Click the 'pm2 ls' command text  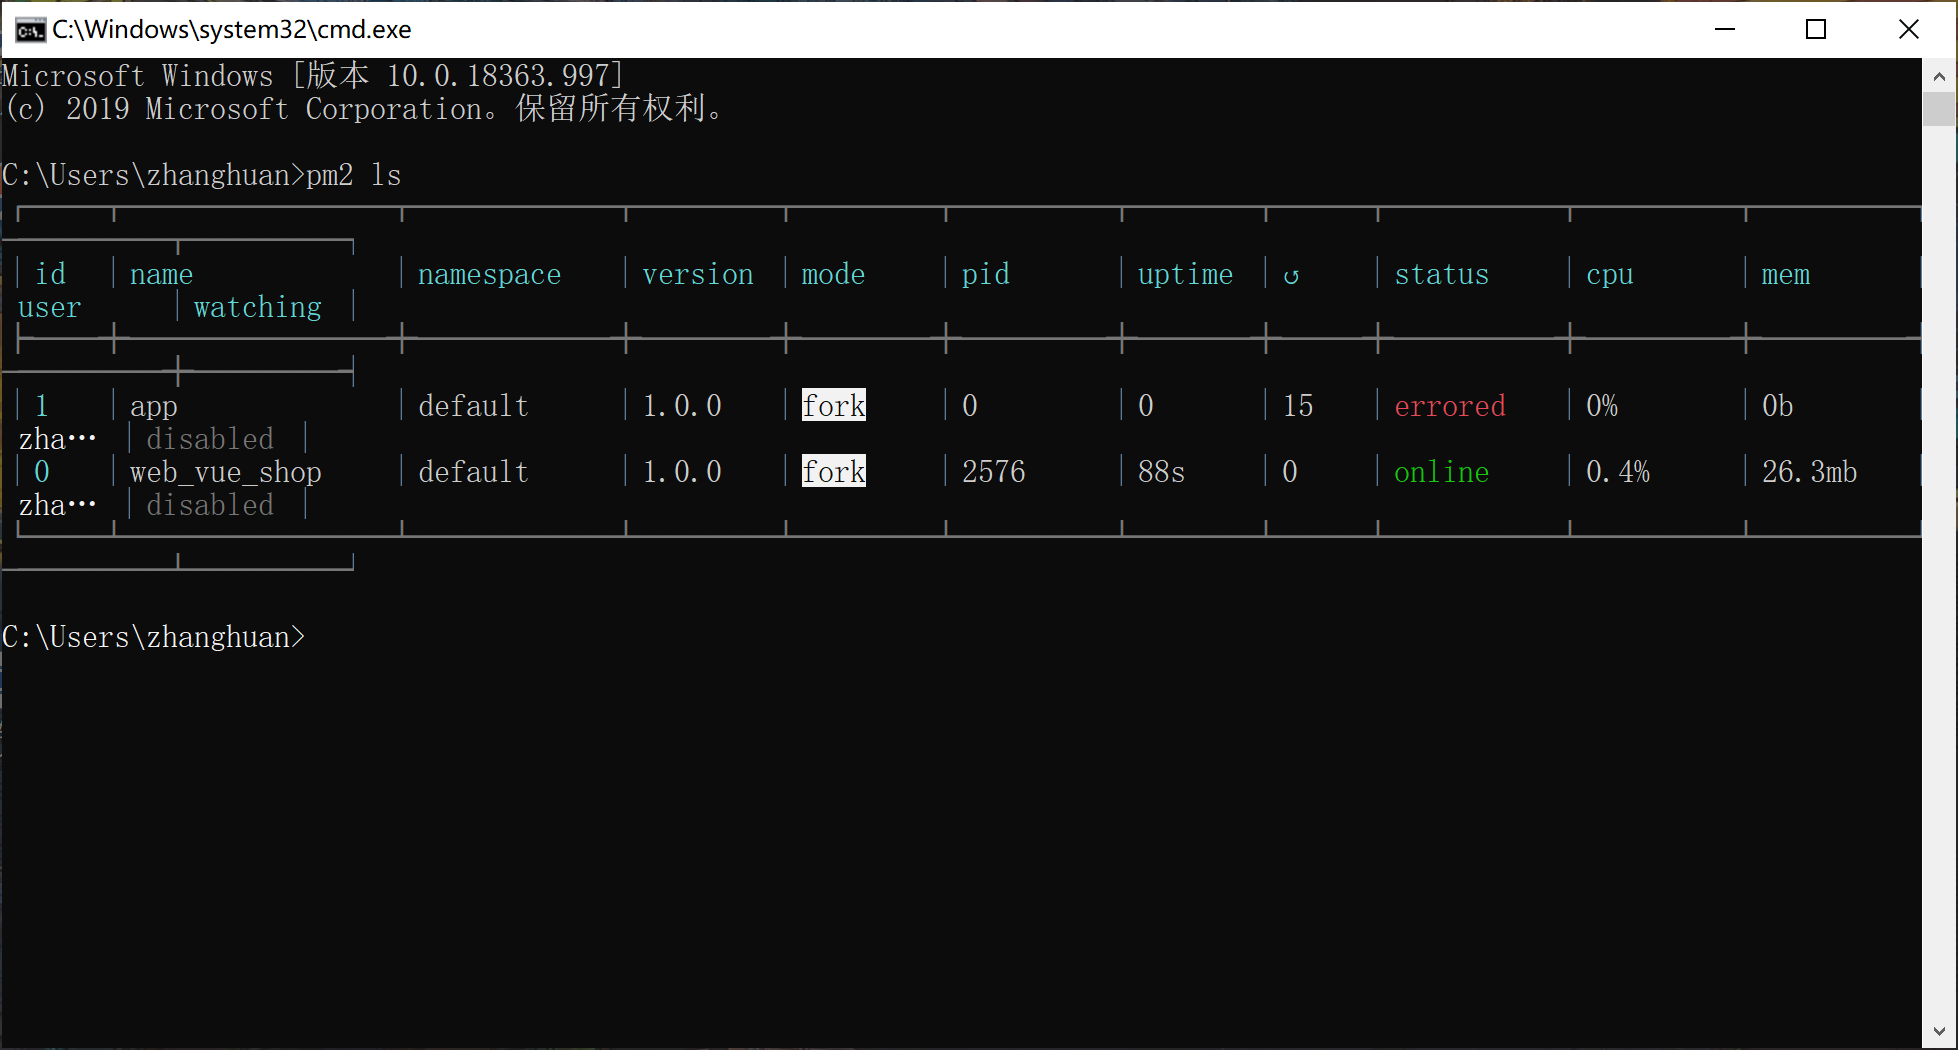point(354,175)
